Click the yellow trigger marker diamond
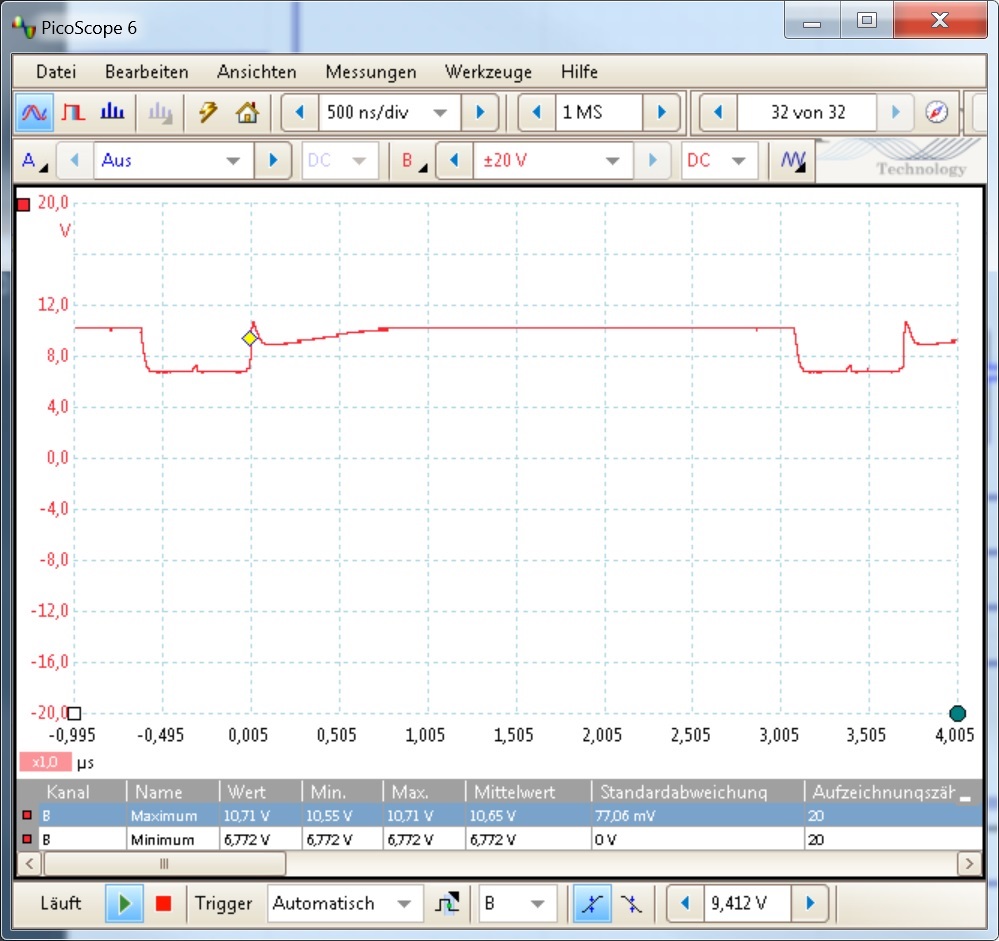This screenshot has width=999, height=941. (250, 338)
